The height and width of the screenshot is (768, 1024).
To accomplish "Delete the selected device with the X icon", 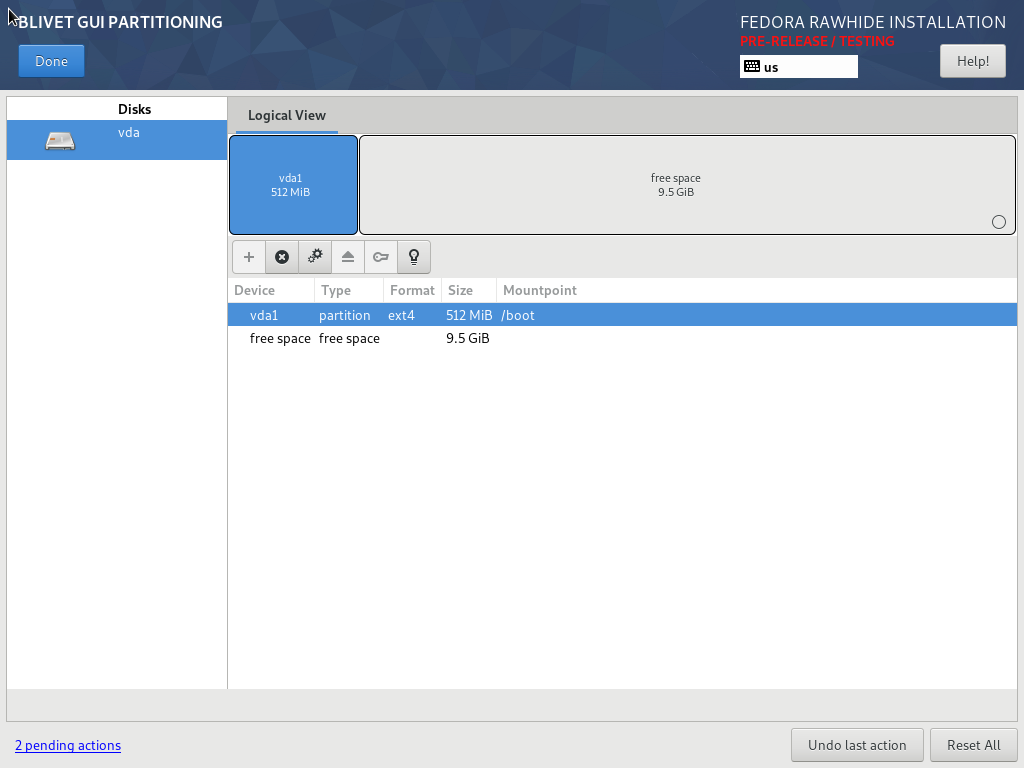I will (x=282, y=257).
